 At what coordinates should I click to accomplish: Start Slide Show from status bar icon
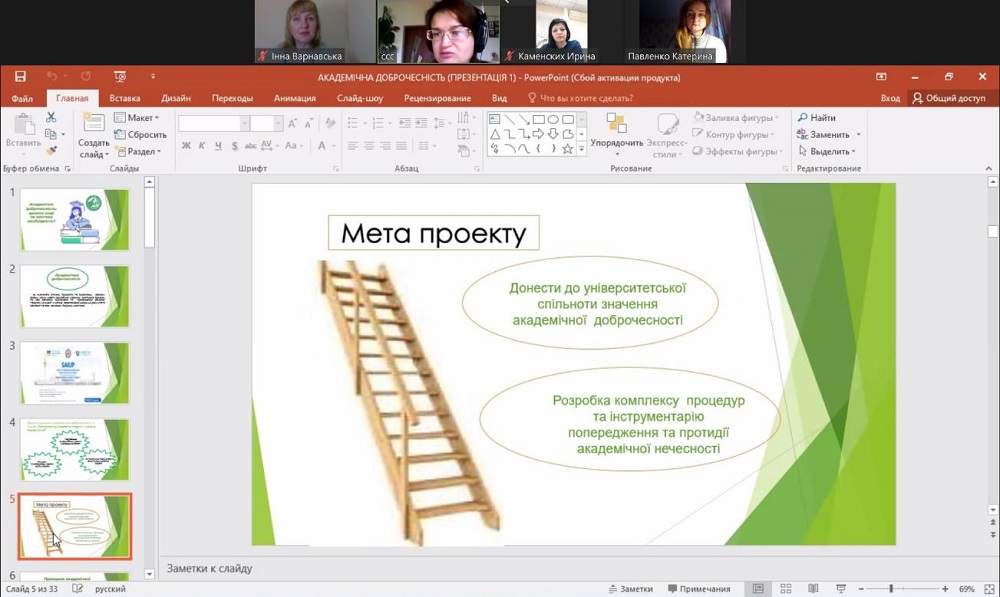click(x=841, y=589)
